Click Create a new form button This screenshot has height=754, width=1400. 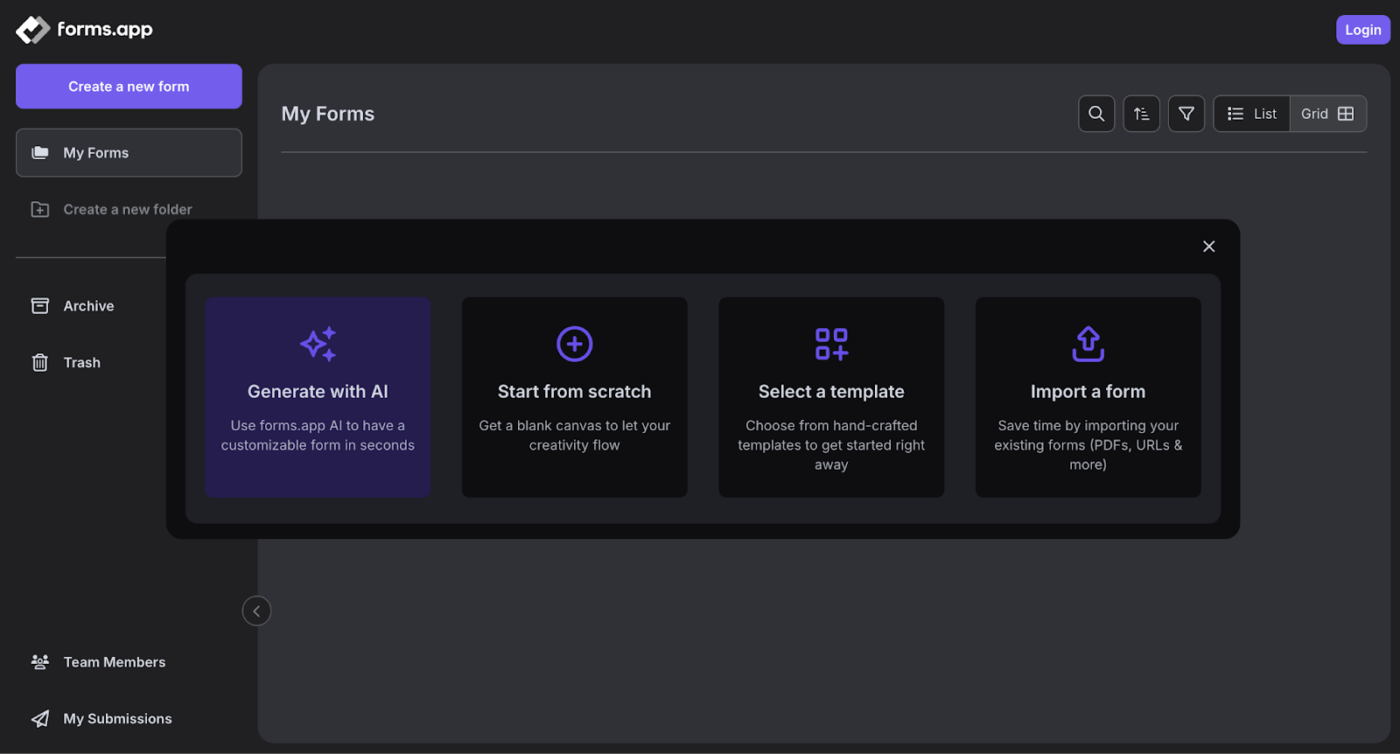tap(128, 87)
